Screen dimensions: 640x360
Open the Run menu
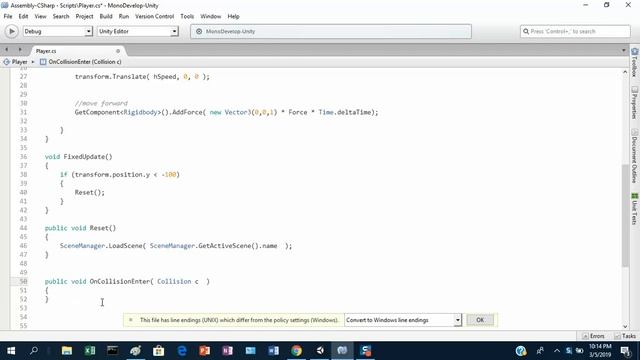tap(124, 16)
